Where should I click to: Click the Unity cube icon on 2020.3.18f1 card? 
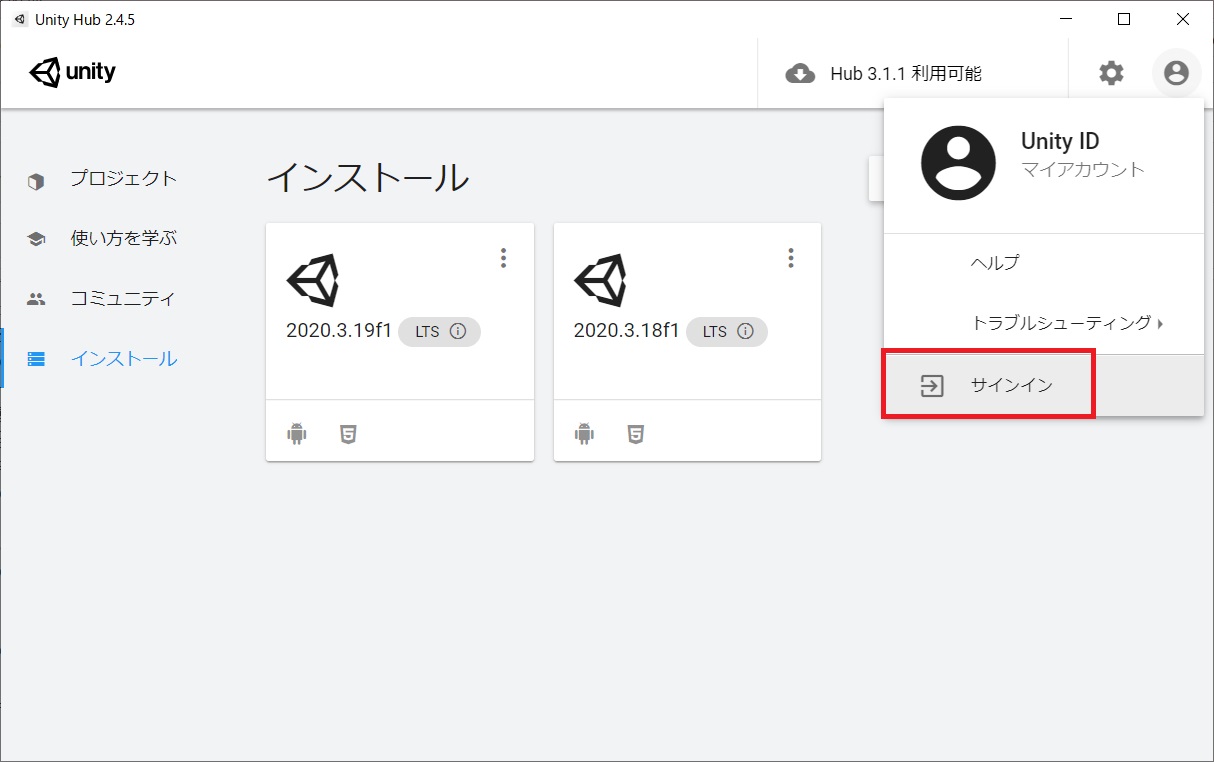tap(600, 280)
